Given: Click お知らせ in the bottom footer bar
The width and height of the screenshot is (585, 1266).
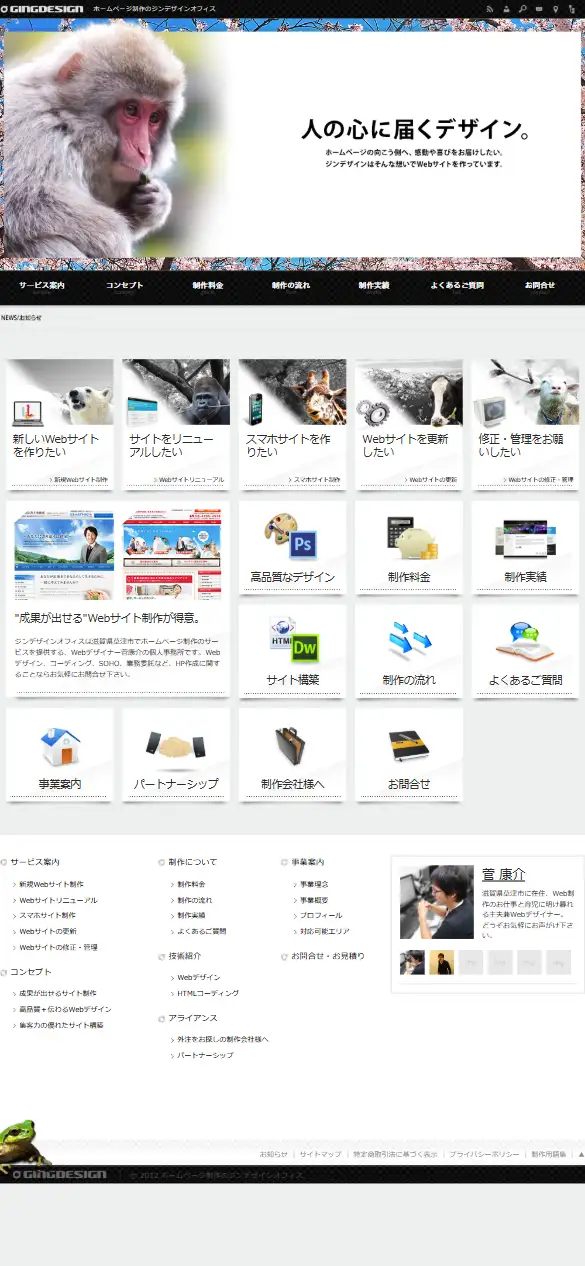Looking at the screenshot, I should point(274,1154).
